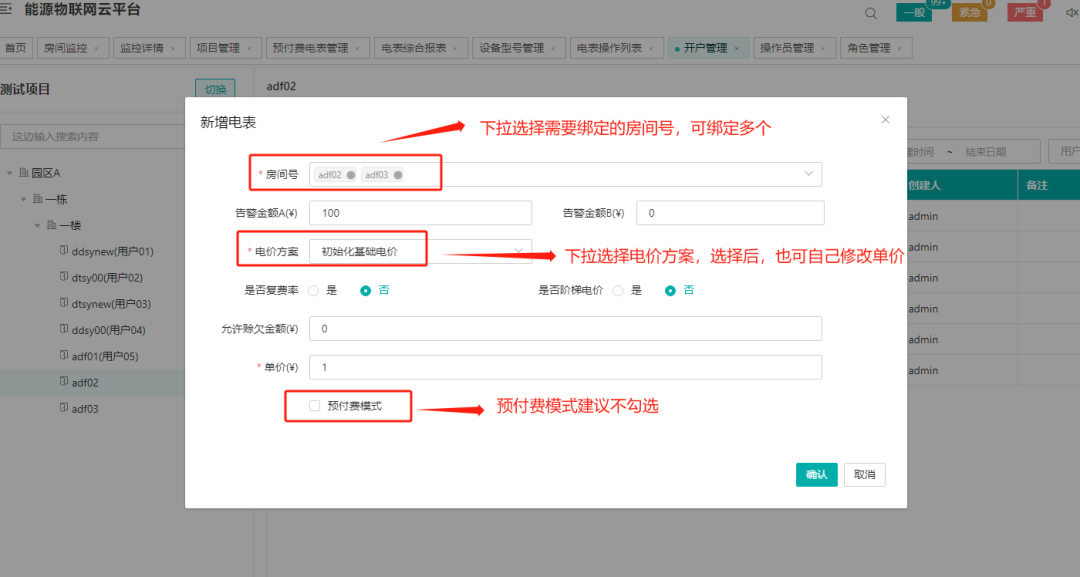The height and width of the screenshot is (577, 1080).
Task: Click the 严重 alert badge
Action: [1028, 13]
